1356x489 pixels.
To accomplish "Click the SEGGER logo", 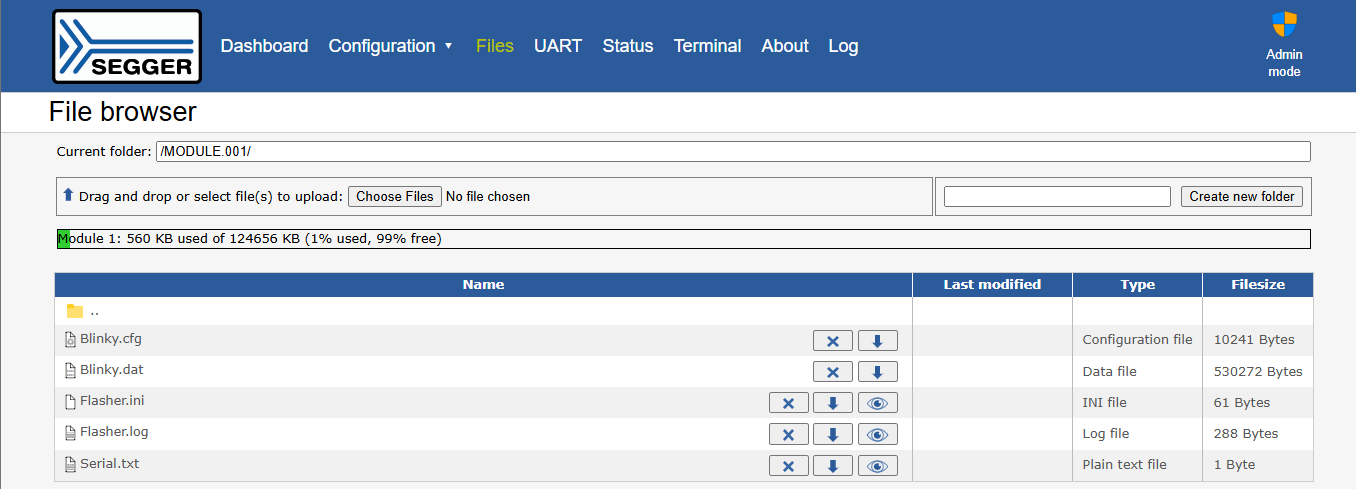I will [127, 46].
